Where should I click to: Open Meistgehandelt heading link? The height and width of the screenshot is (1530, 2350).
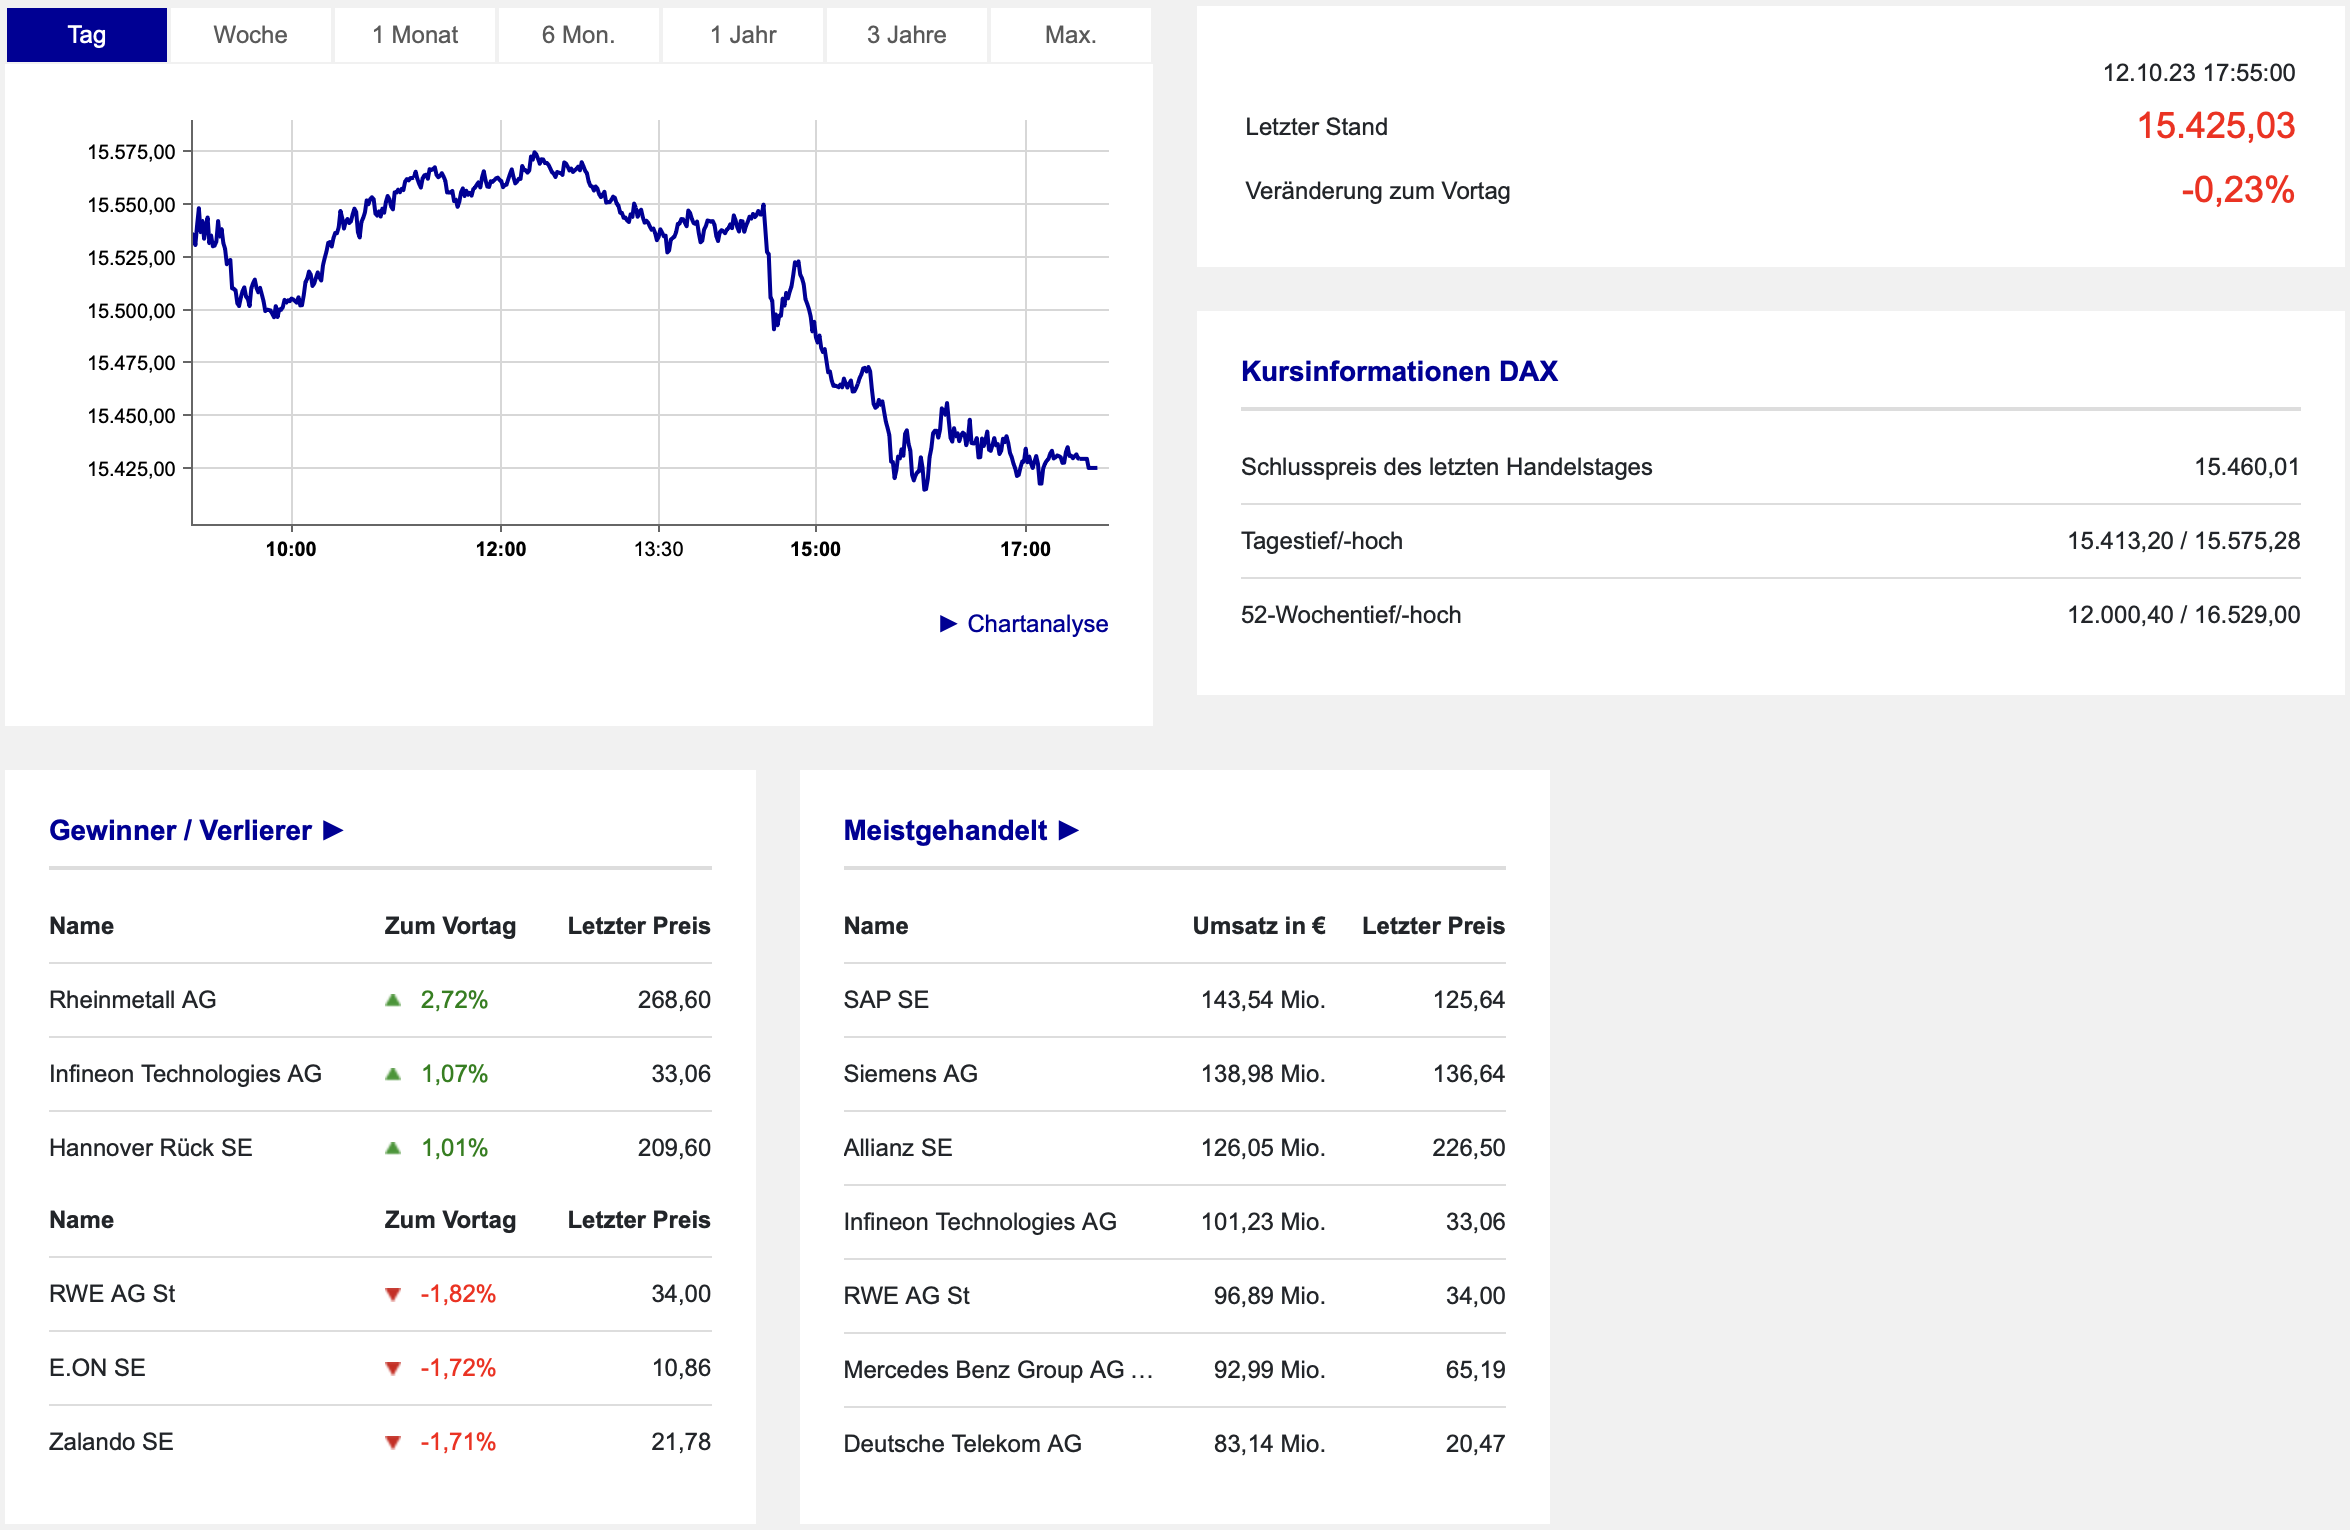(945, 831)
